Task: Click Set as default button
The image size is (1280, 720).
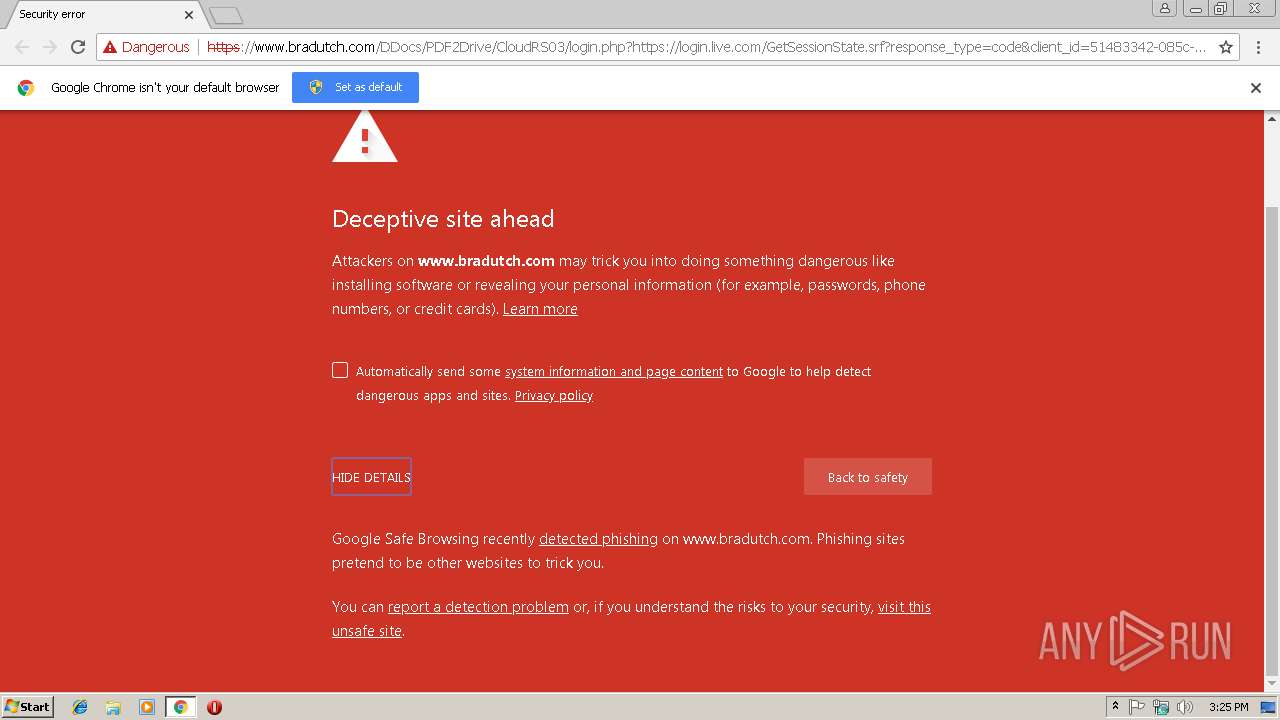Action: point(355,87)
